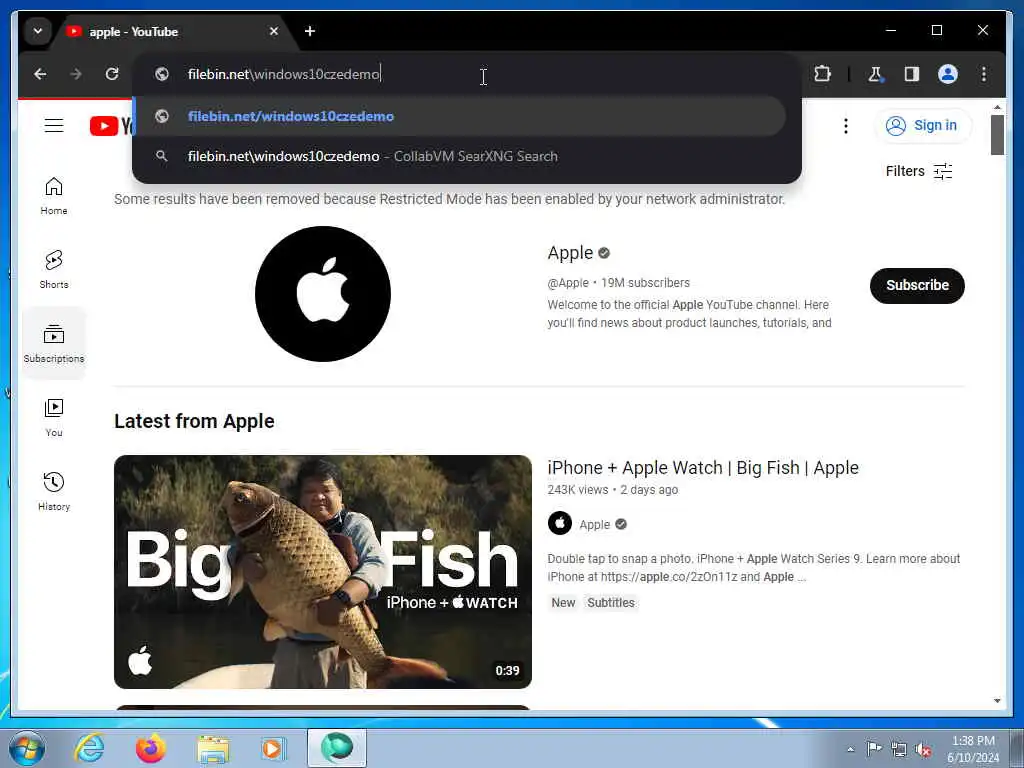Open the Windows Start button

(26, 748)
